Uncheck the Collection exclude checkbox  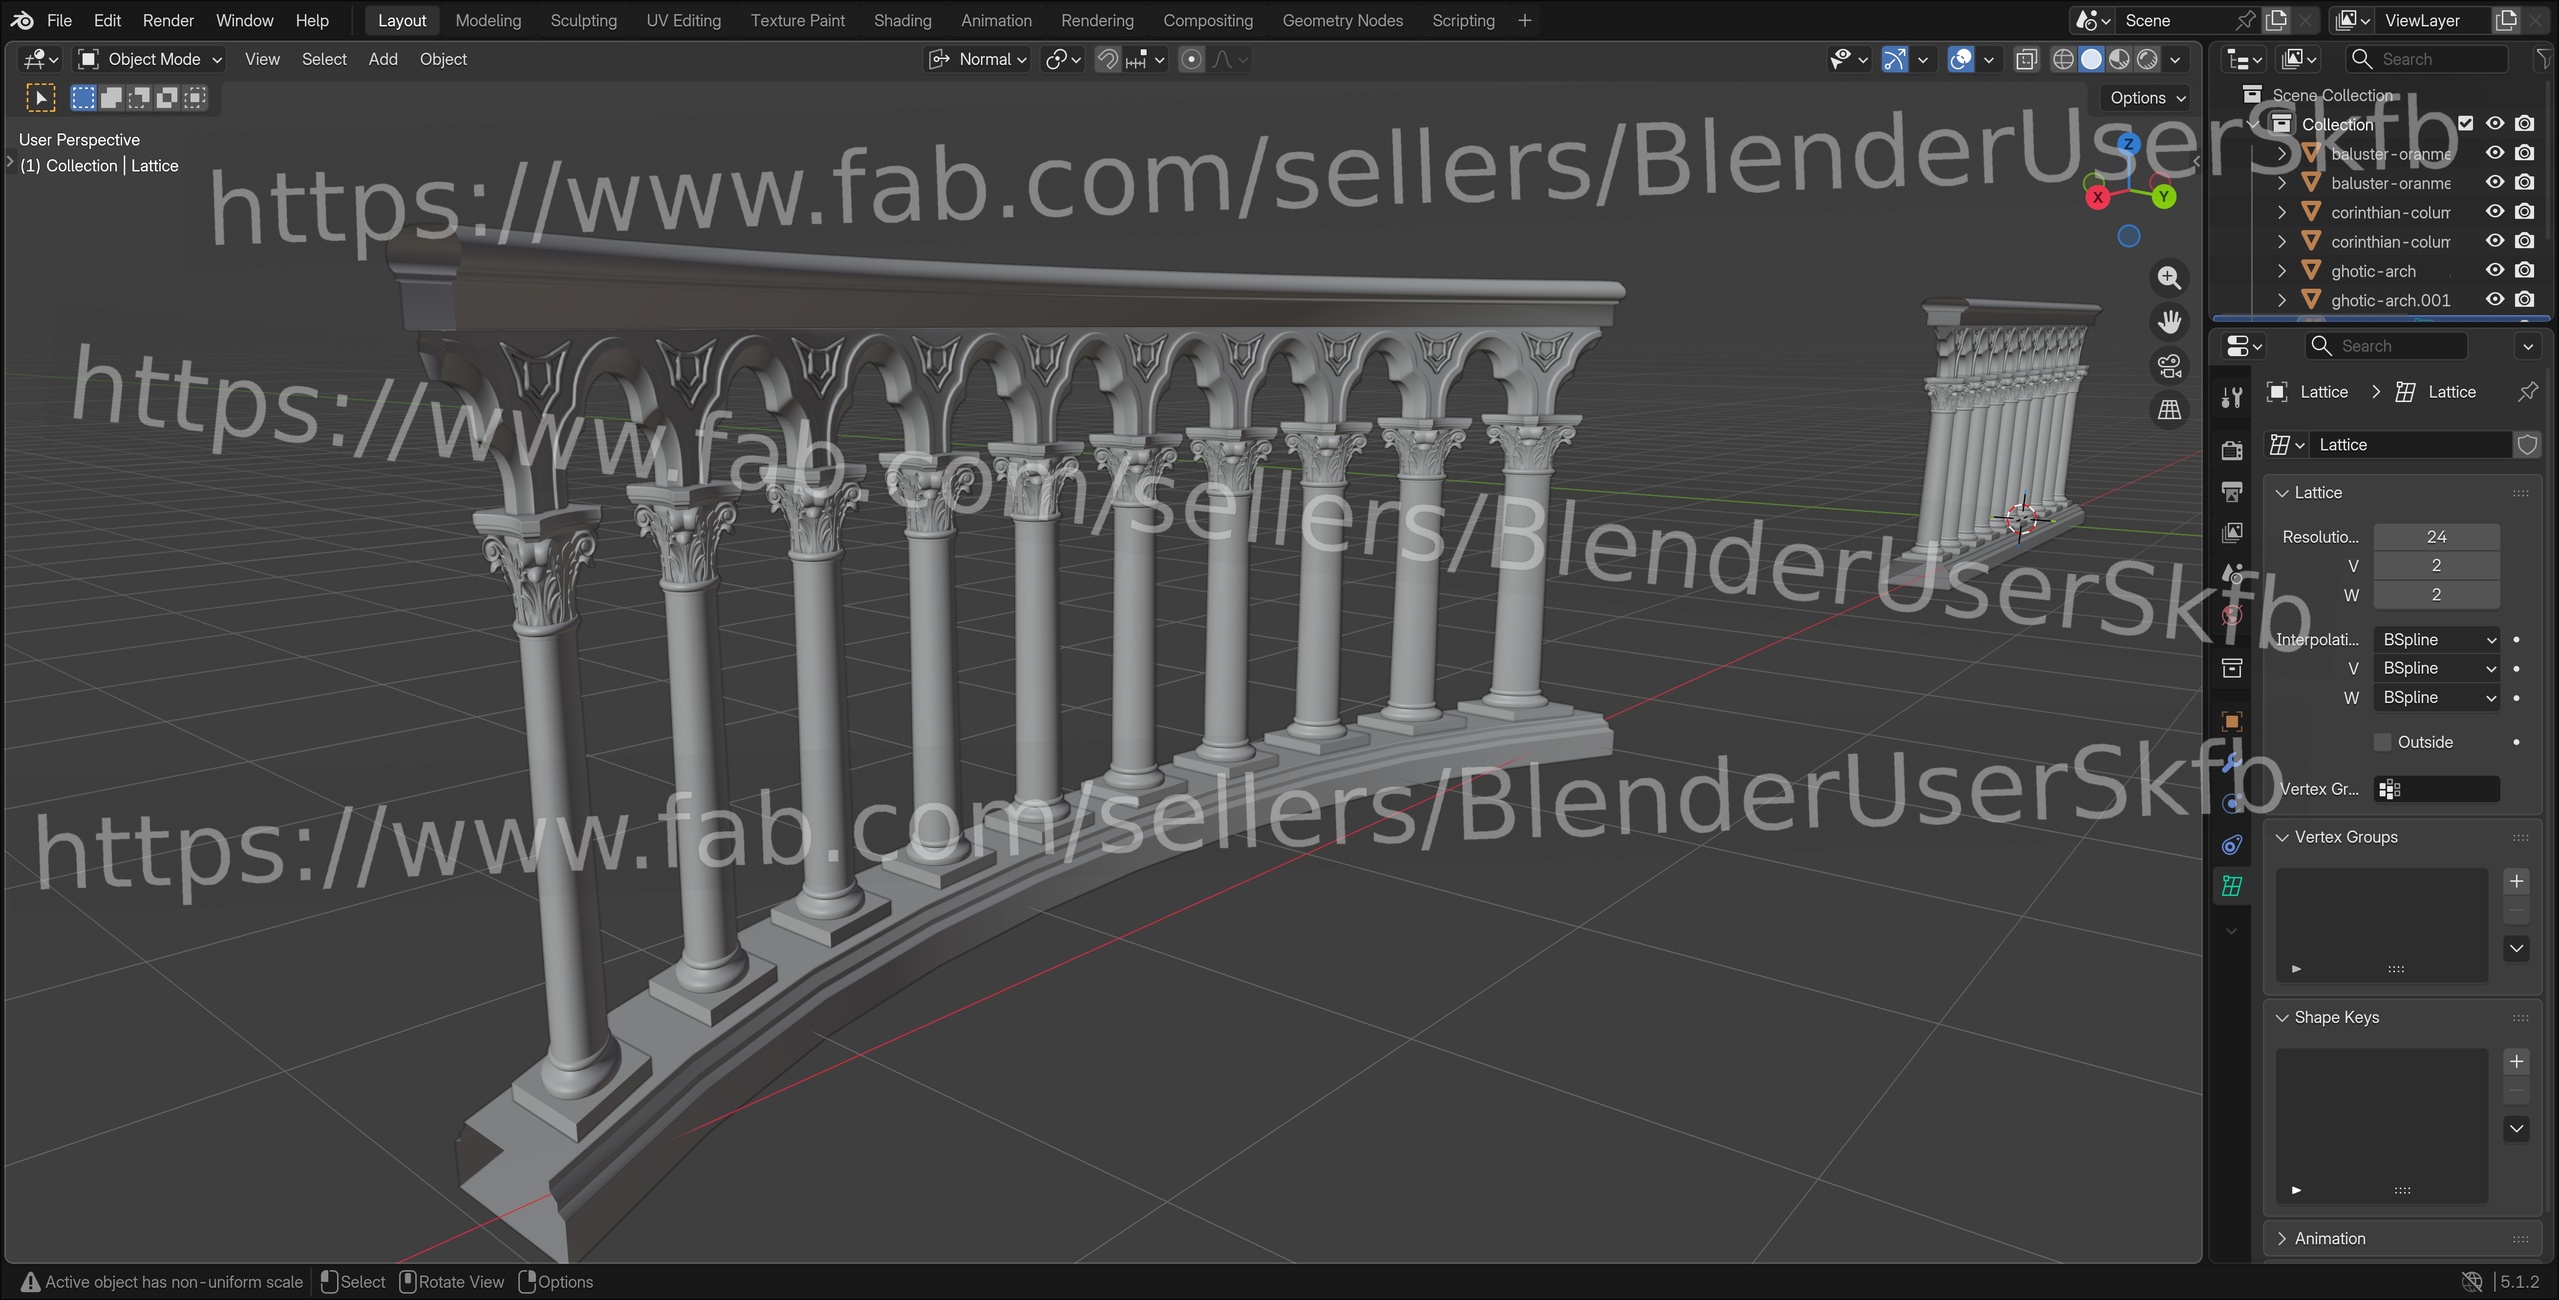[2466, 124]
